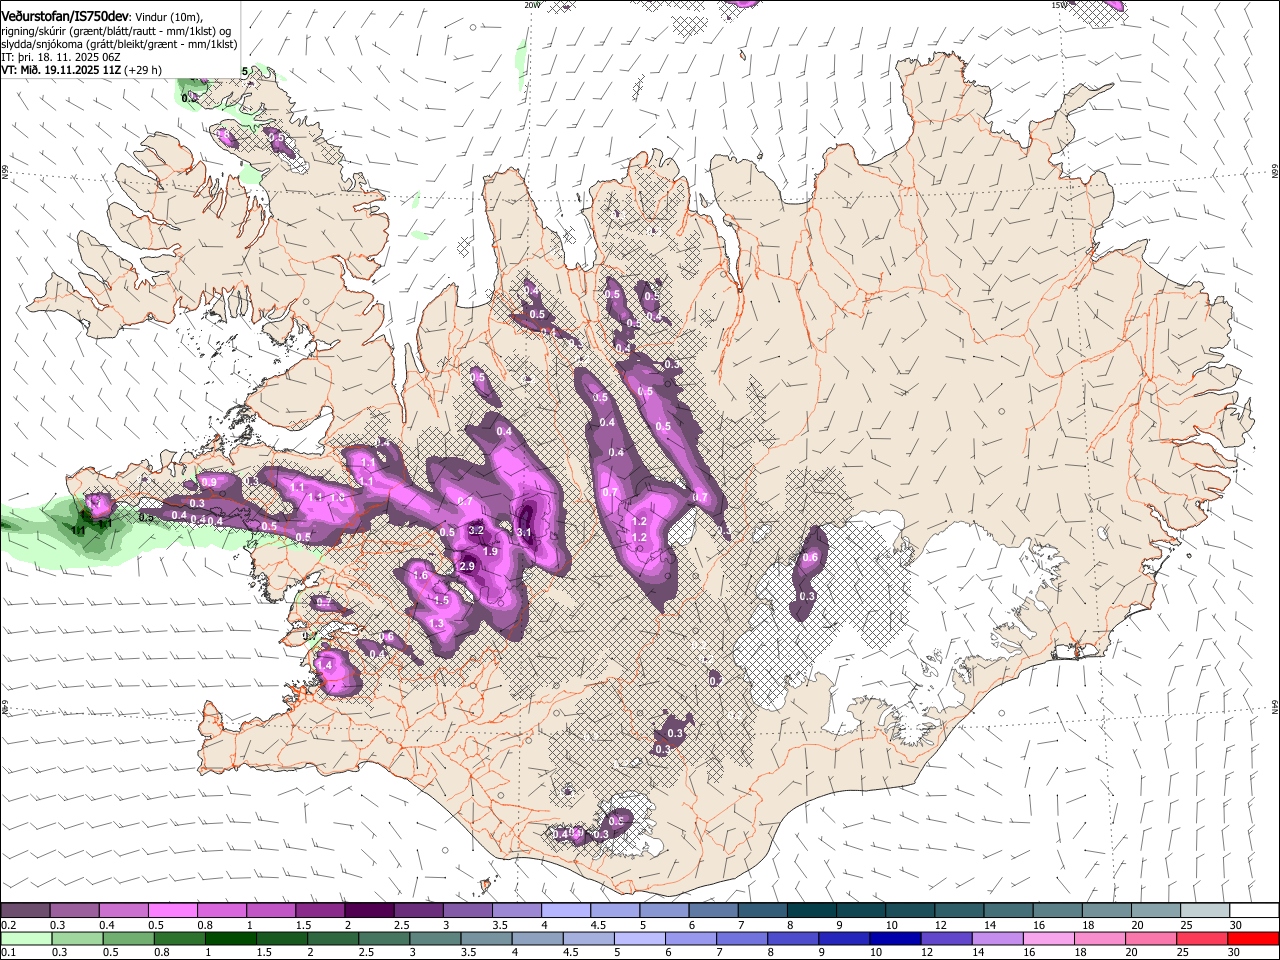The image size is (1280, 960).
Task: Pick the top legend swatch between 25 and 30
Action: click(1206, 910)
